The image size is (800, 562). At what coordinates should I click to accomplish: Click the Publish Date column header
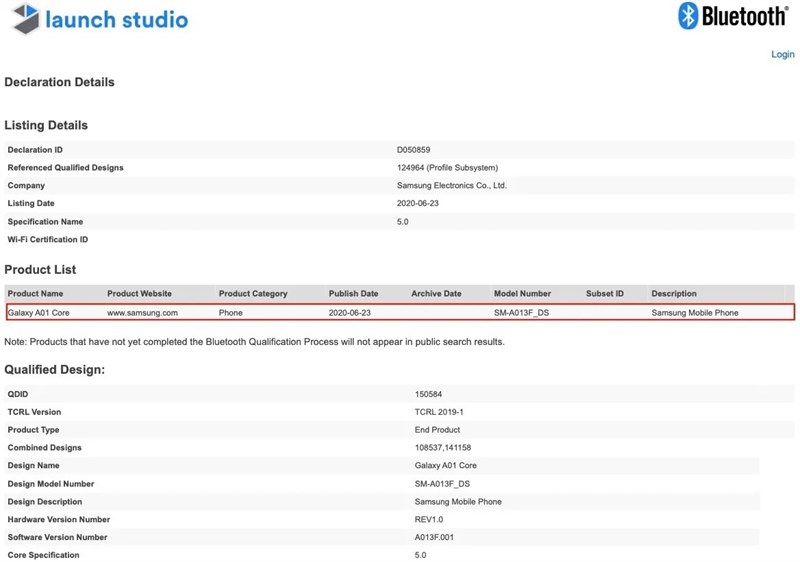tap(353, 294)
